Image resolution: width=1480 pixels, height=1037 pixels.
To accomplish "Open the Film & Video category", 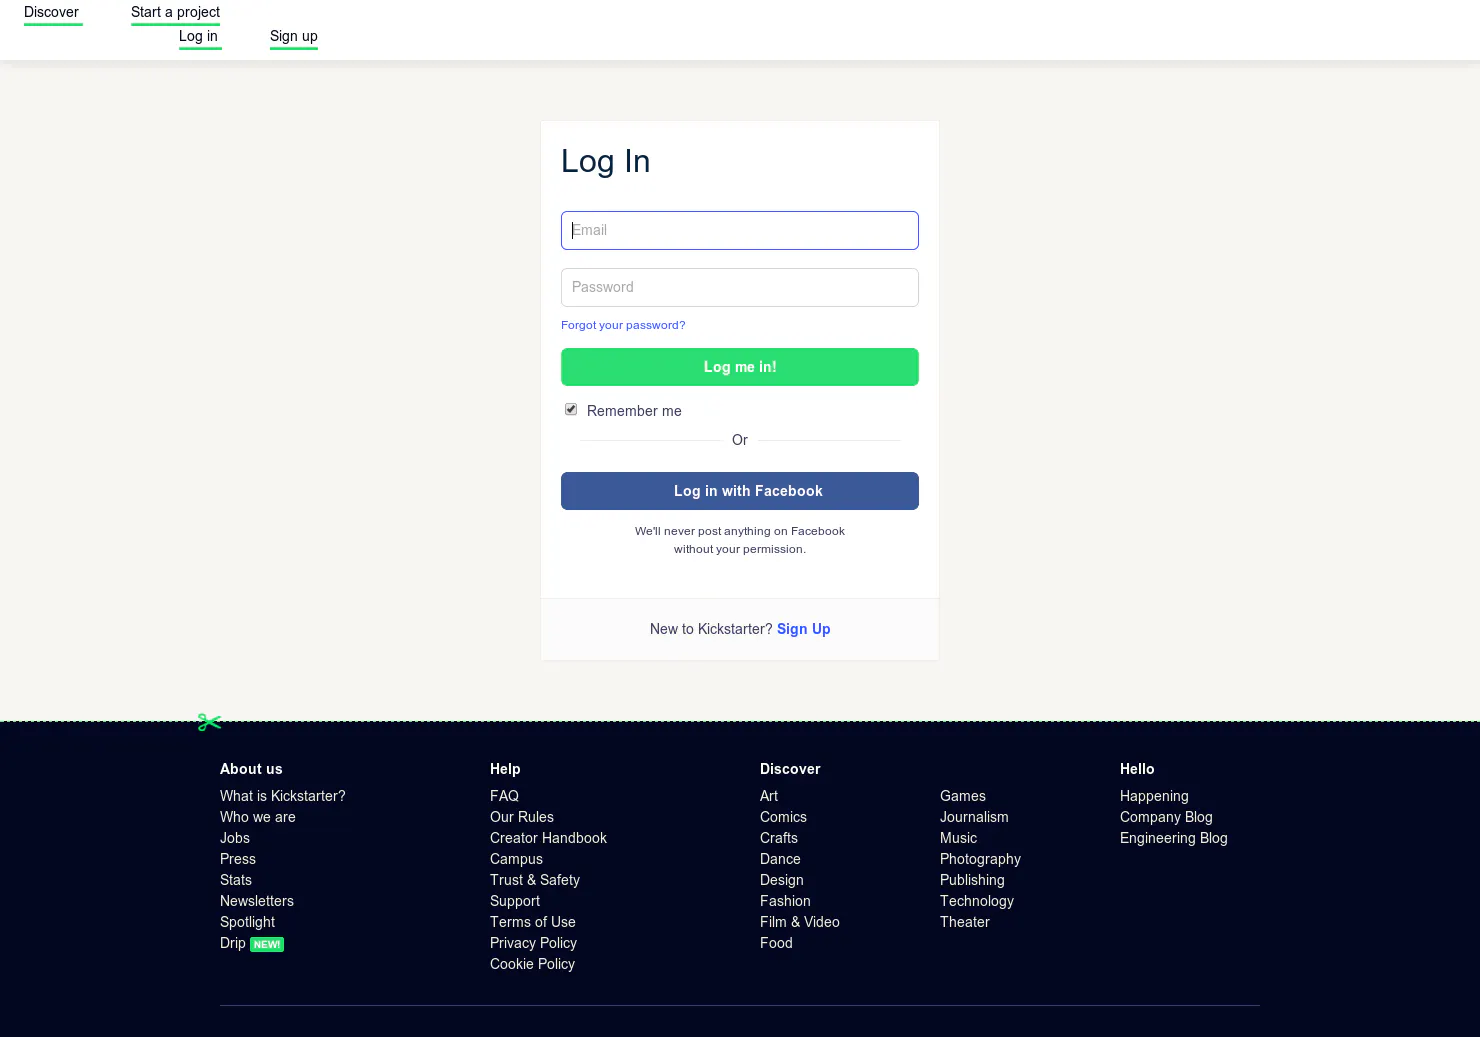I will pyautogui.click(x=800, y=922).
